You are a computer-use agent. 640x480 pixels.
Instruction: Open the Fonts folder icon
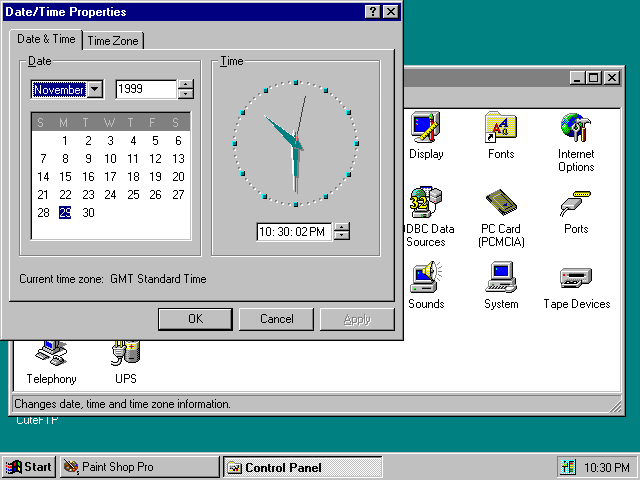(501, 128)
